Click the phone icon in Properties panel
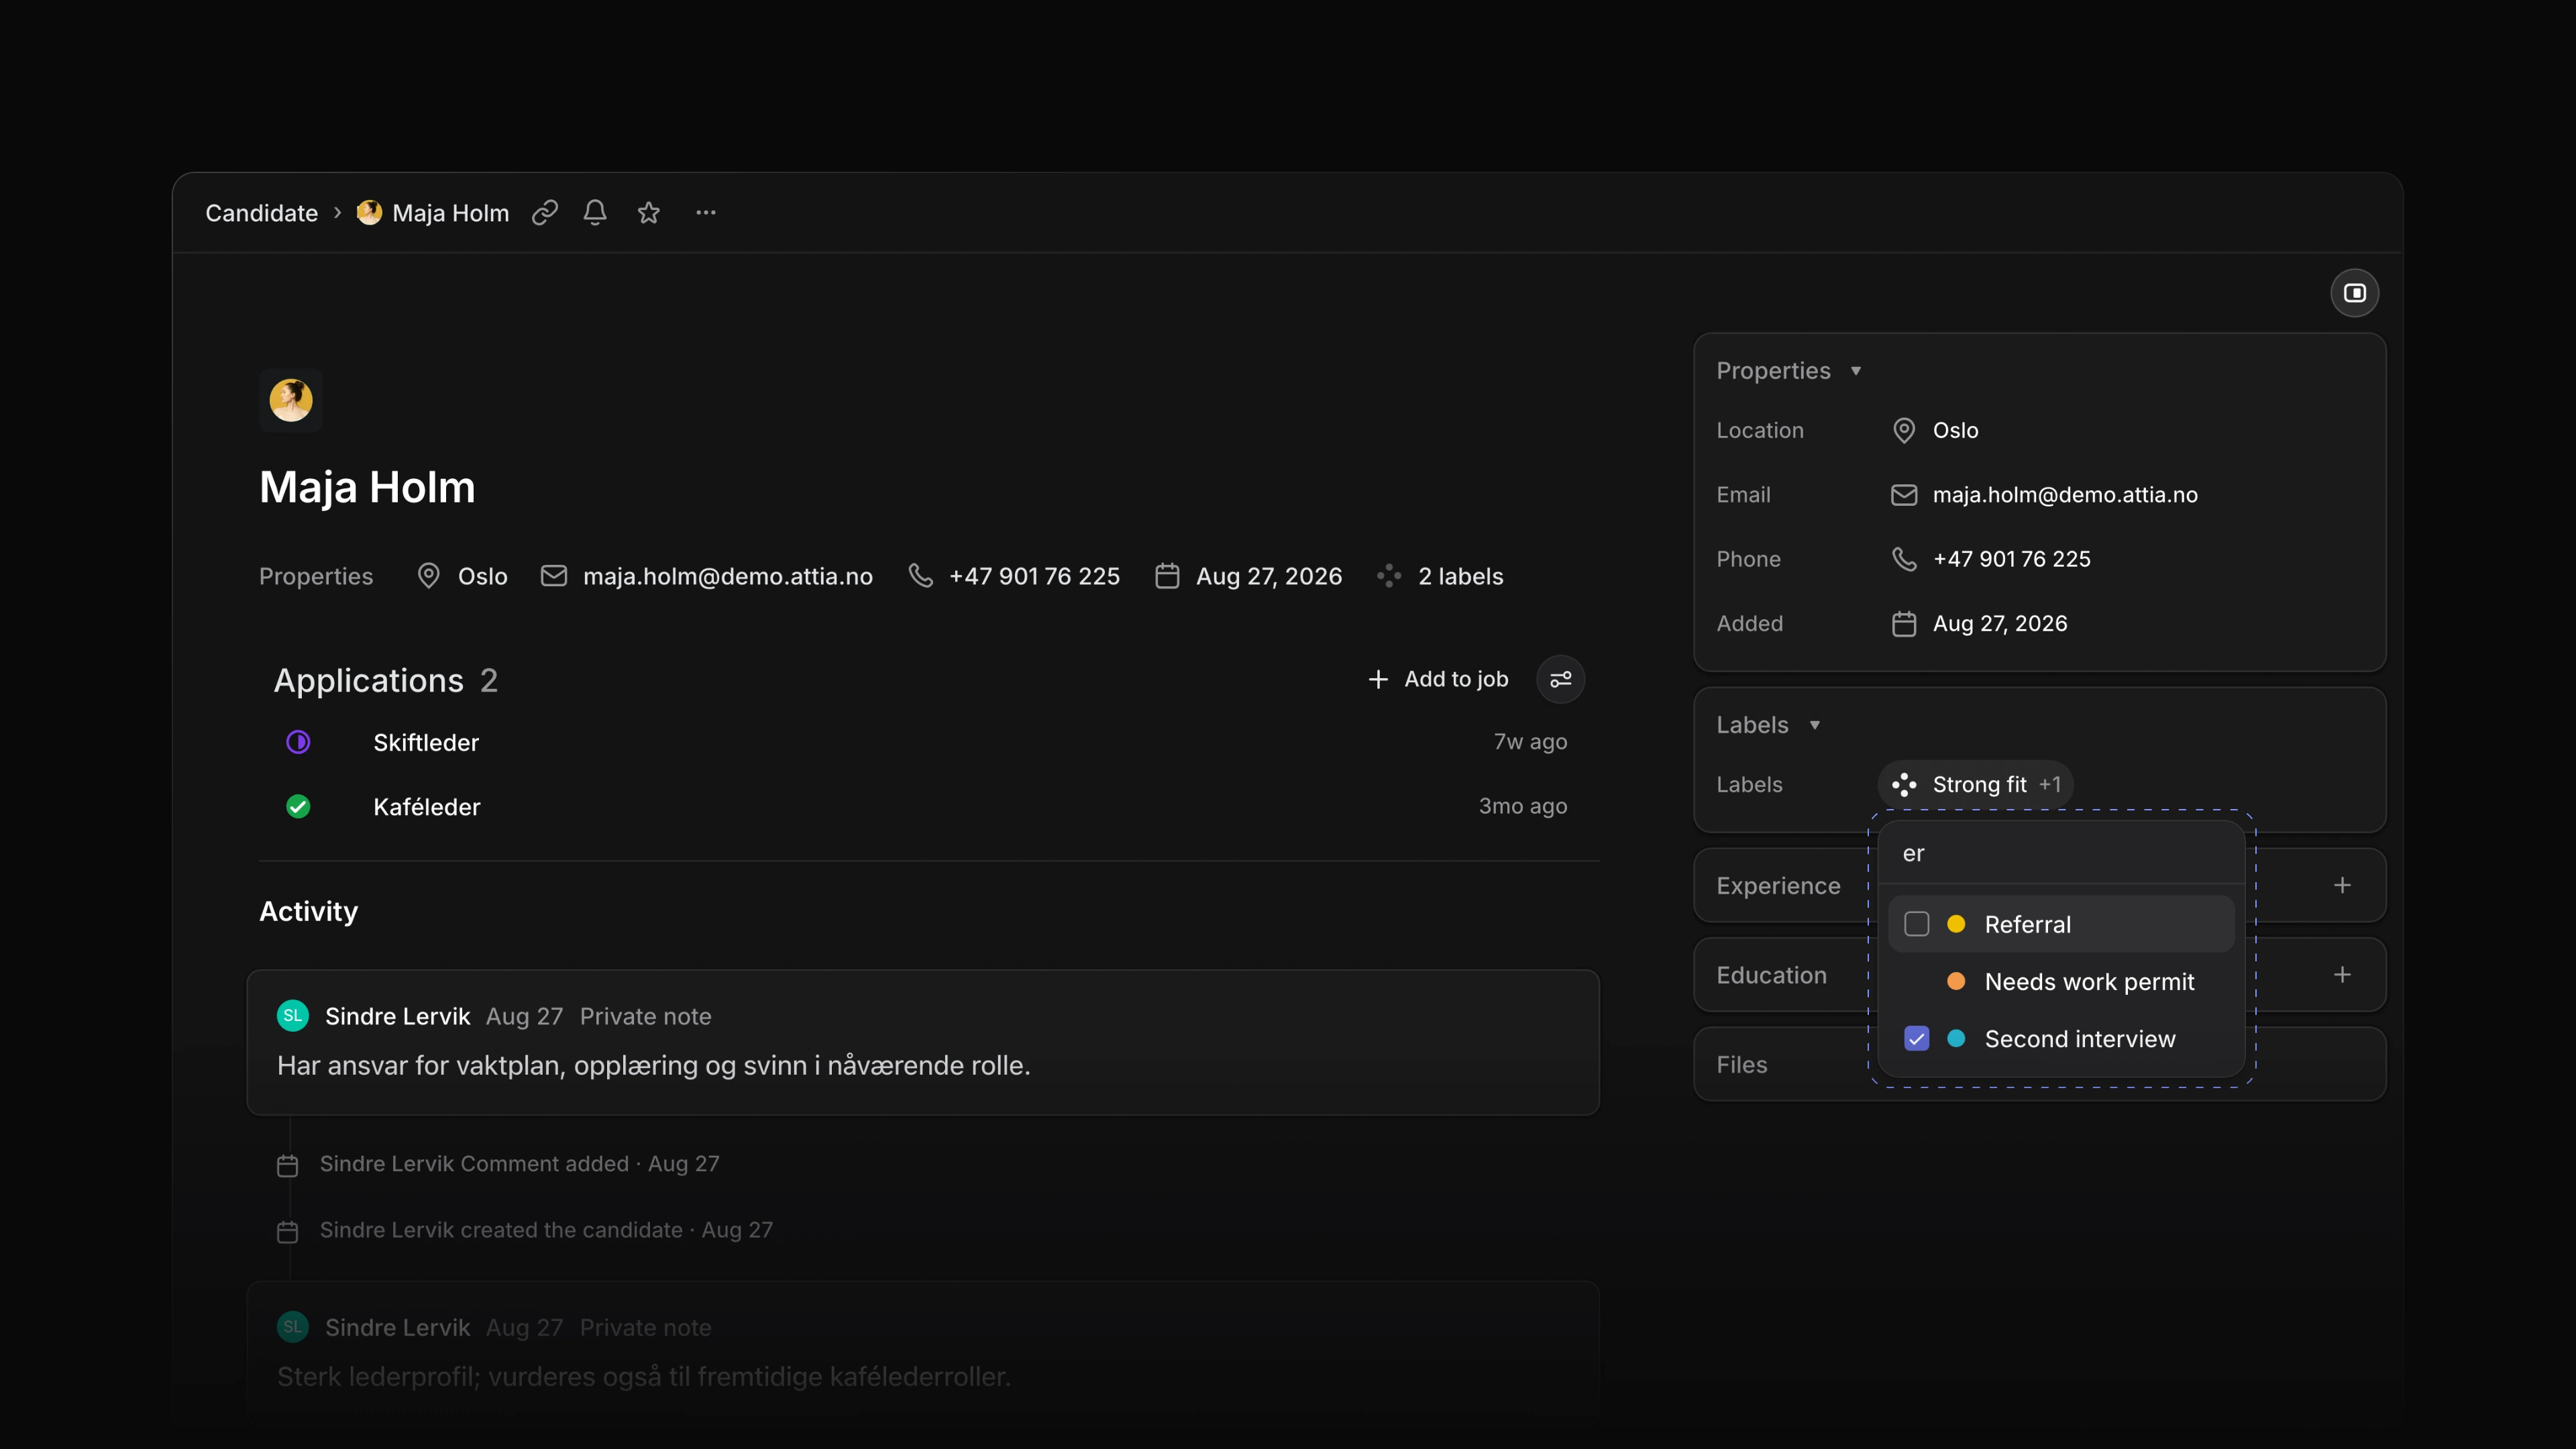Screen dimensions: 2576x1449 click(x=1904, y=559)
